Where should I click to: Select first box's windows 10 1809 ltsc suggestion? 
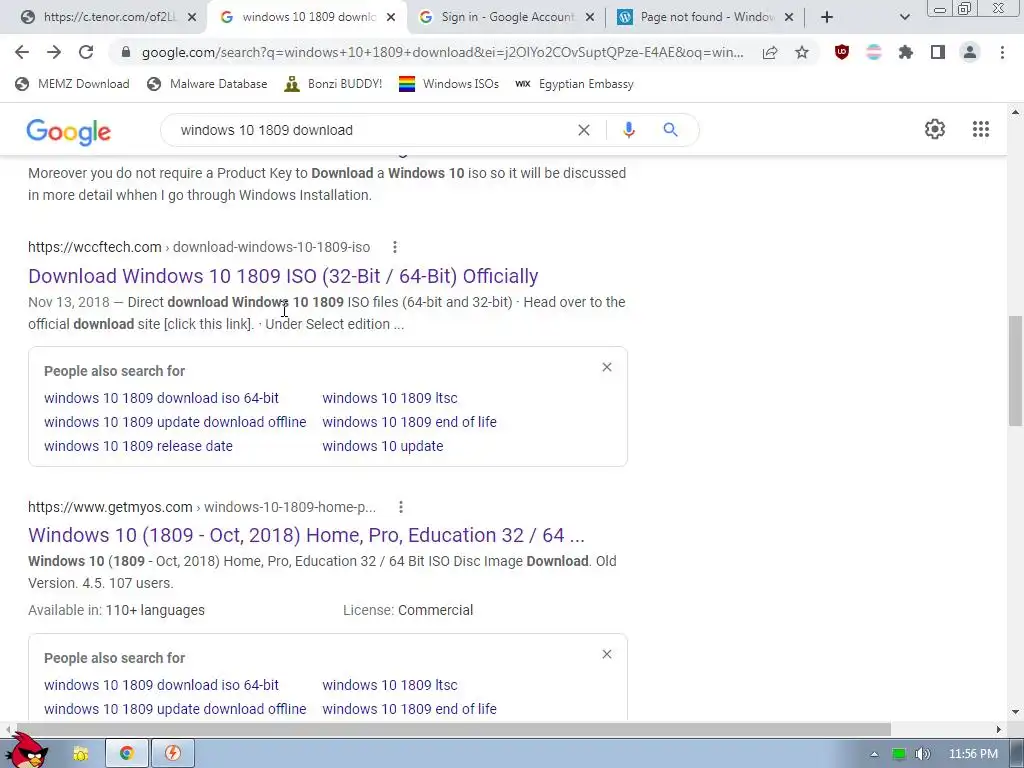(390, 398)
